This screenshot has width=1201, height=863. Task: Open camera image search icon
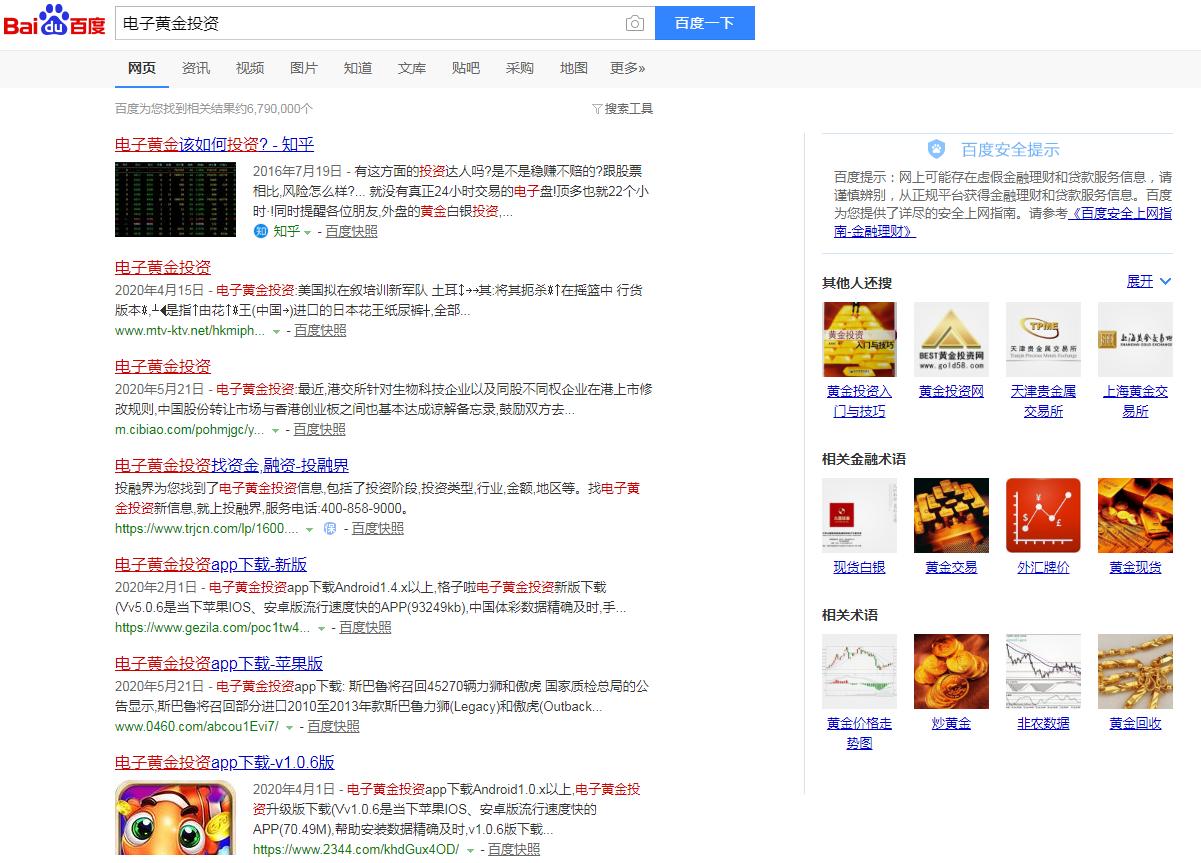click(x=634, y=23)
